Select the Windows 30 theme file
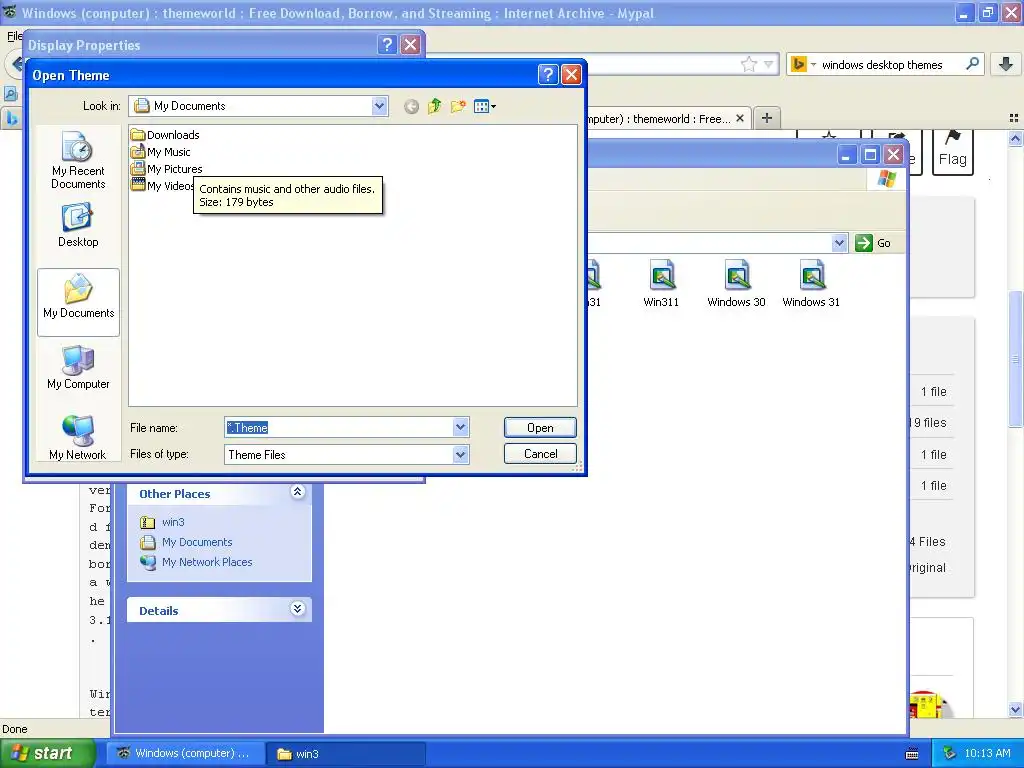The height and width of the screenshot is (768, 1024). point(736,283)
